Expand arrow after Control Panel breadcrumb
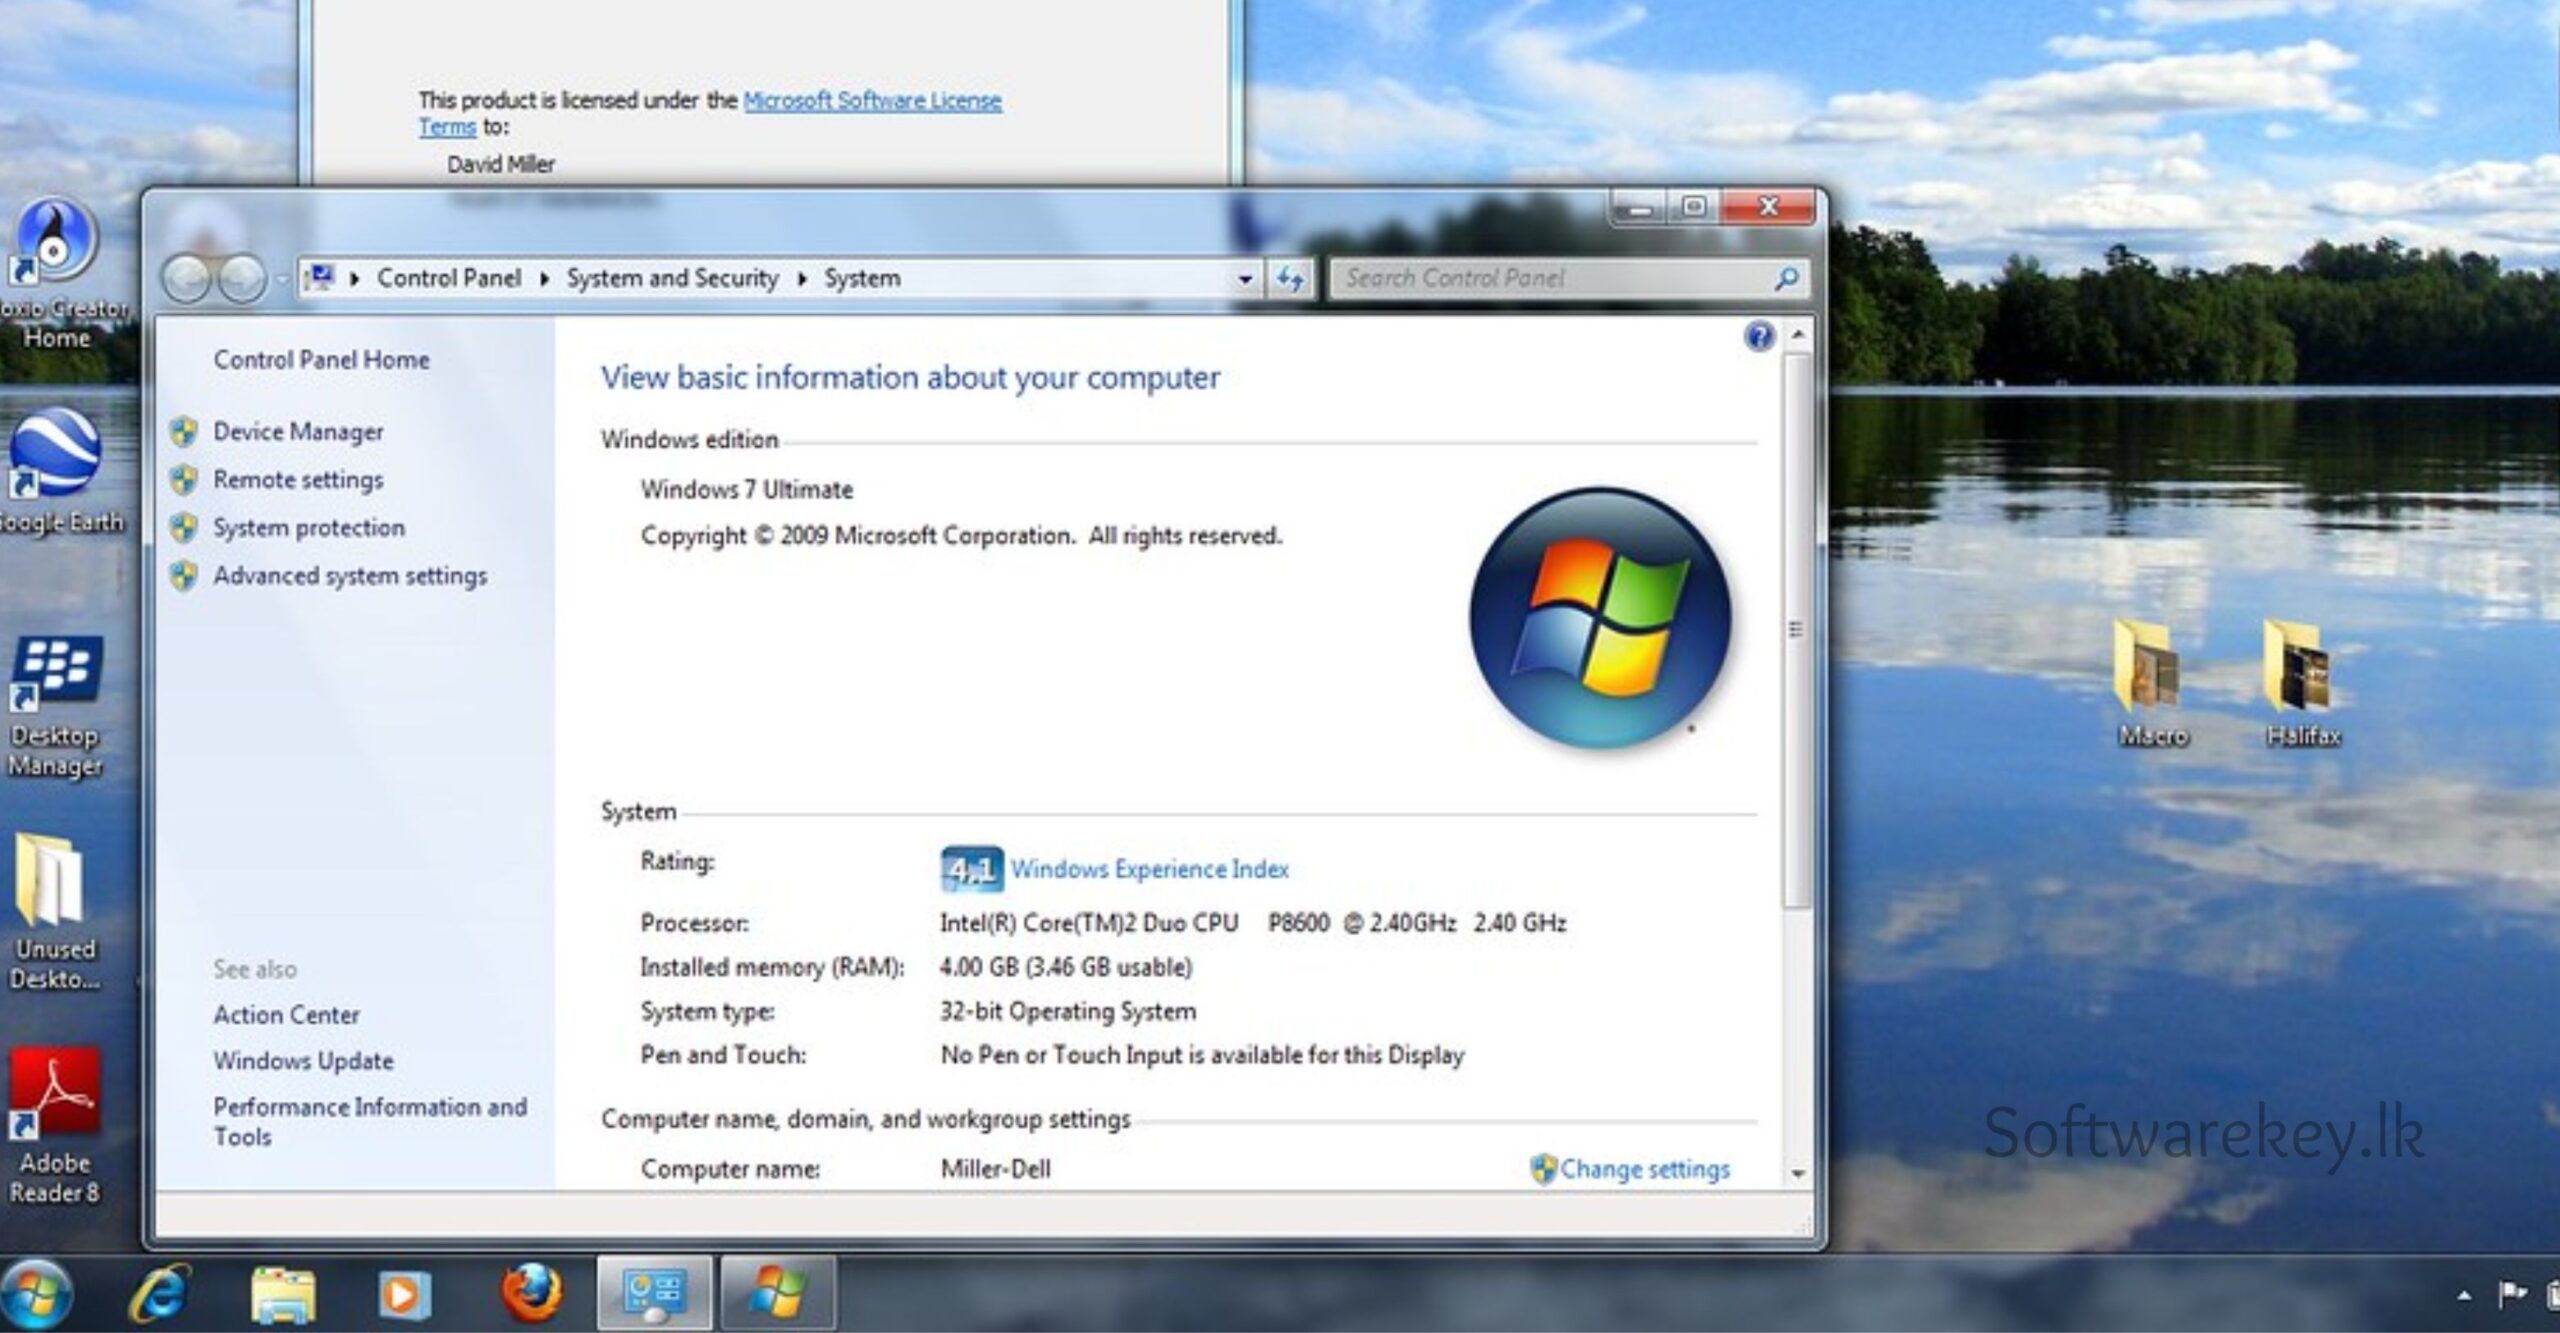The image size is (2560, 1333). tap(544, 279)
